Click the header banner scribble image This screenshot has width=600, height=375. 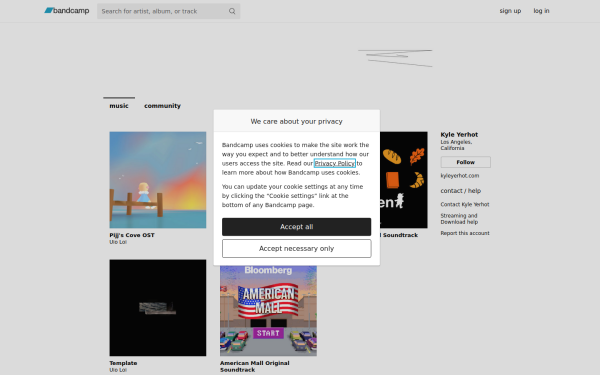pyautogui.click(x=395, y=58)
